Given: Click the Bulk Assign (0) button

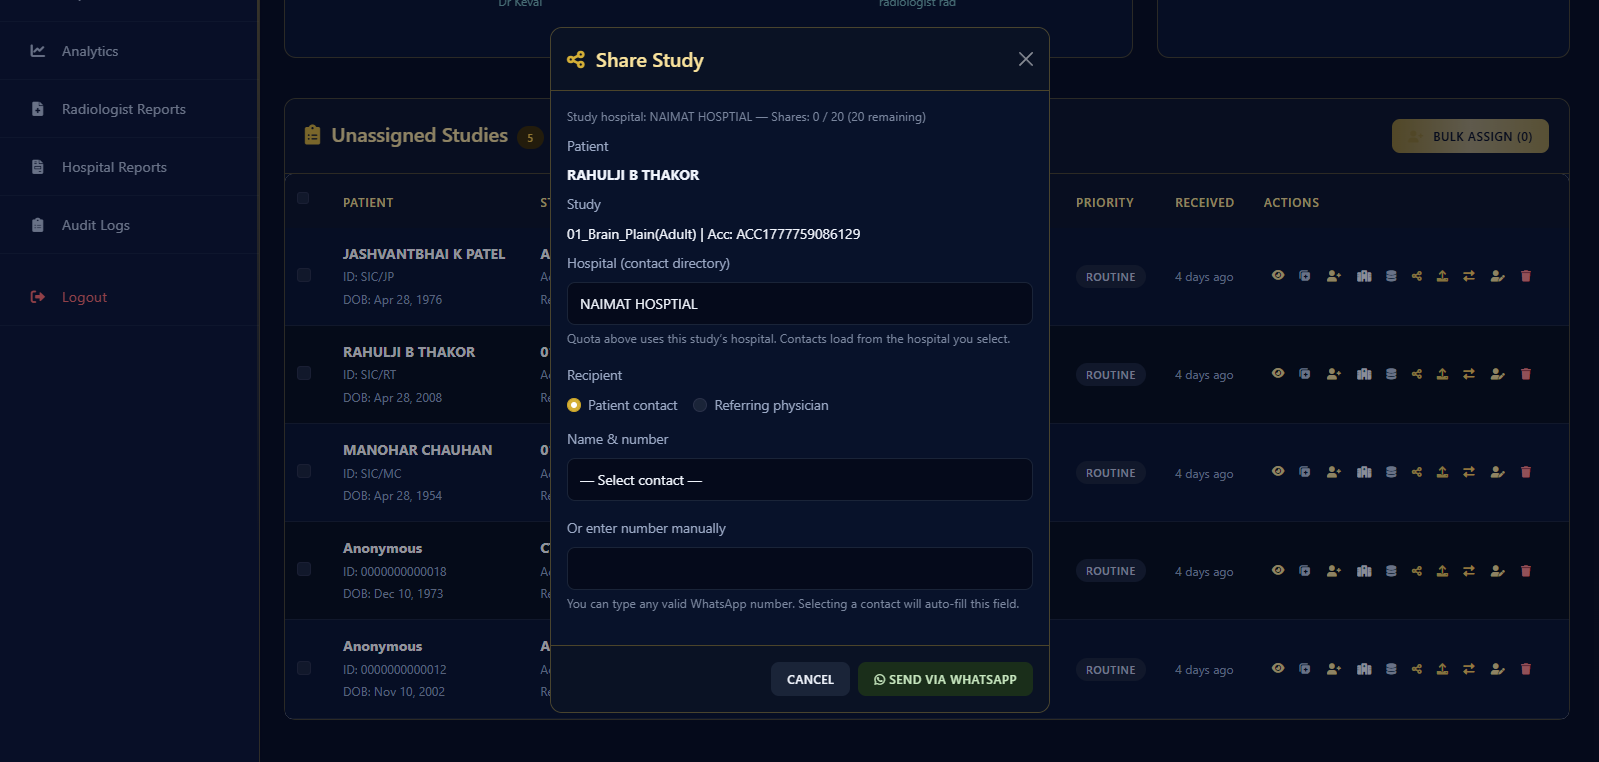Looking at the screenshot, I should click(x=1470, y=136).
